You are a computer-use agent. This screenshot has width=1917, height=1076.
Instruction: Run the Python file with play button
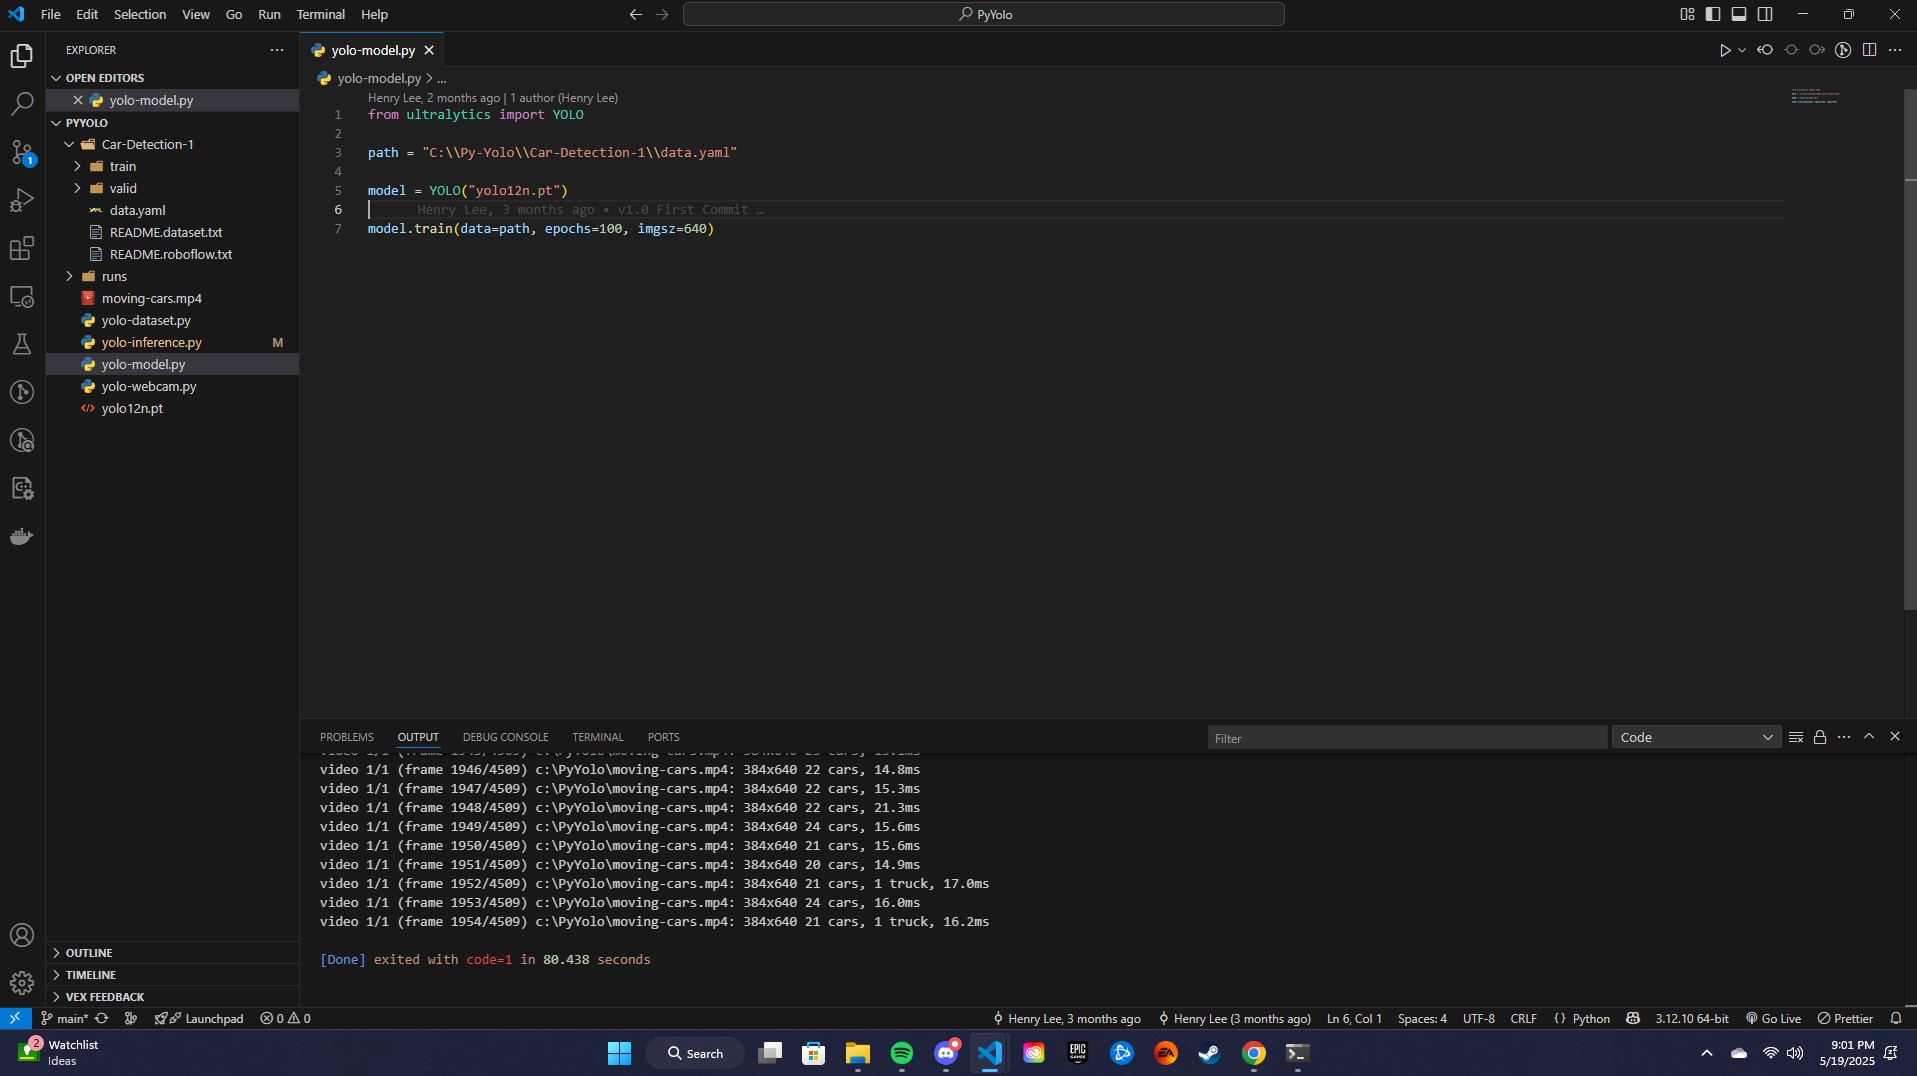[1724, 50]
